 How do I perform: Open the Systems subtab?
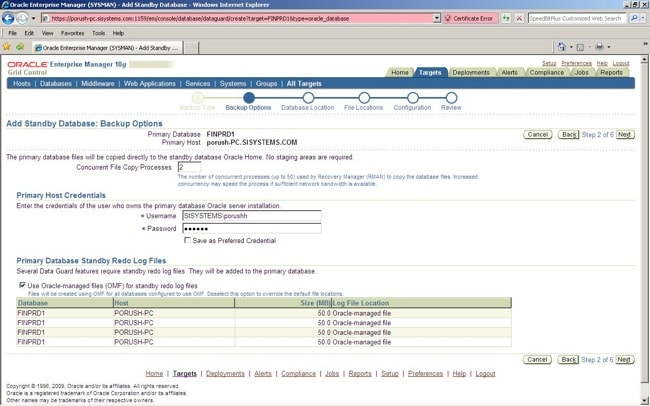pyautogui.click(x=233, y=83)
